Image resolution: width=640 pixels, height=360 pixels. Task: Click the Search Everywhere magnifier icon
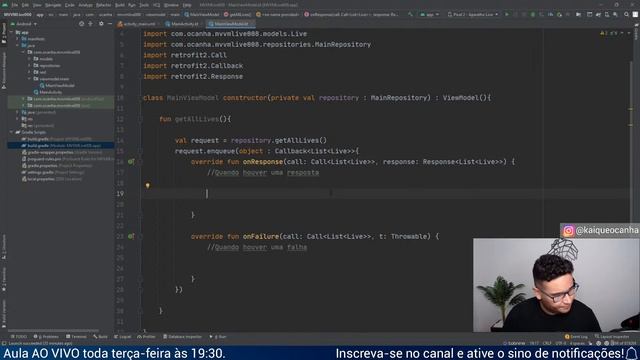point(626,15)
